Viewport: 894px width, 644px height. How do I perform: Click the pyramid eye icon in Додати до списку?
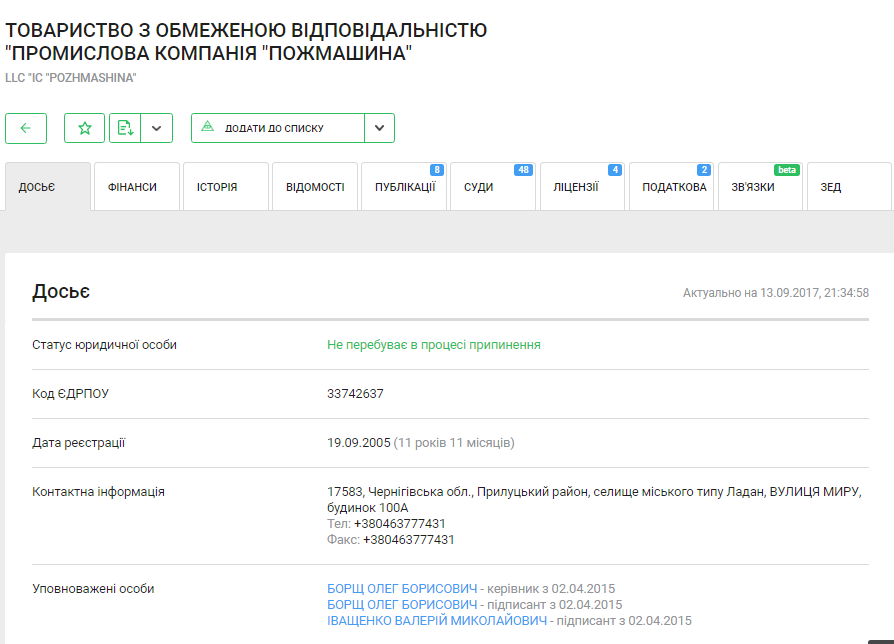pyautogui.click(x=208, y=128)
